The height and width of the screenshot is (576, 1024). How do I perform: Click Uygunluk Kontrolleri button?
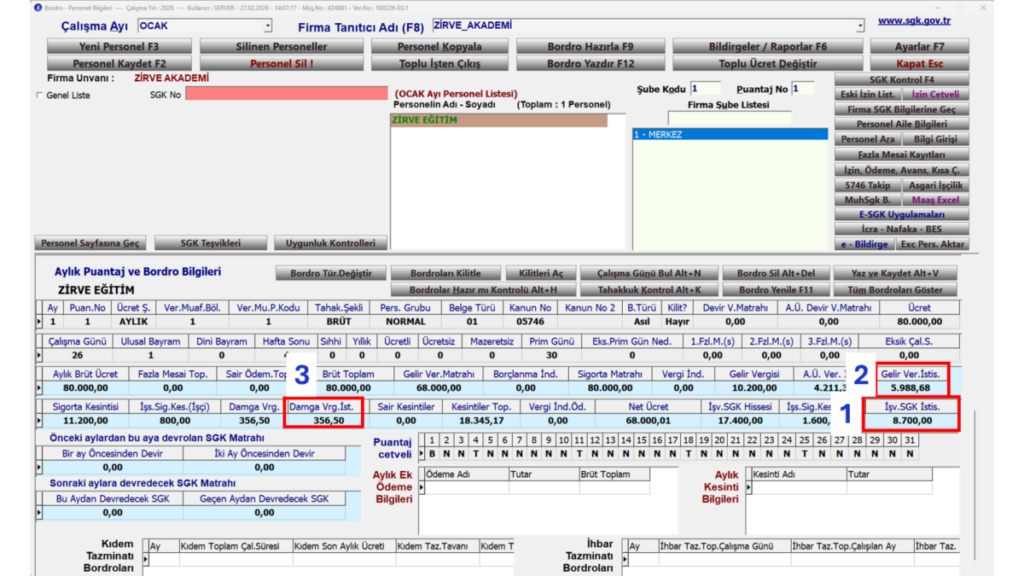pyautogui.click(x=330, y=243)
